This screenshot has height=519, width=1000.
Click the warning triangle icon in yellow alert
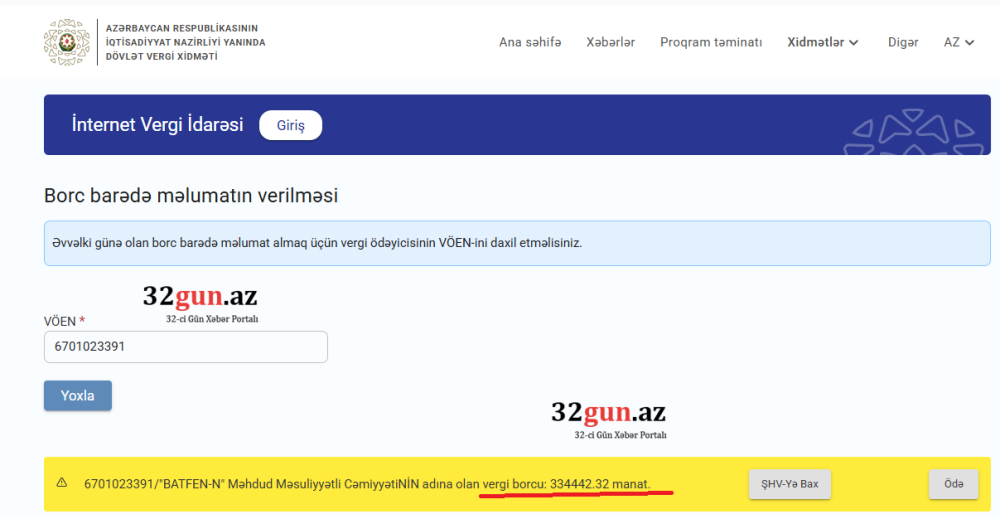pos(62,483)
